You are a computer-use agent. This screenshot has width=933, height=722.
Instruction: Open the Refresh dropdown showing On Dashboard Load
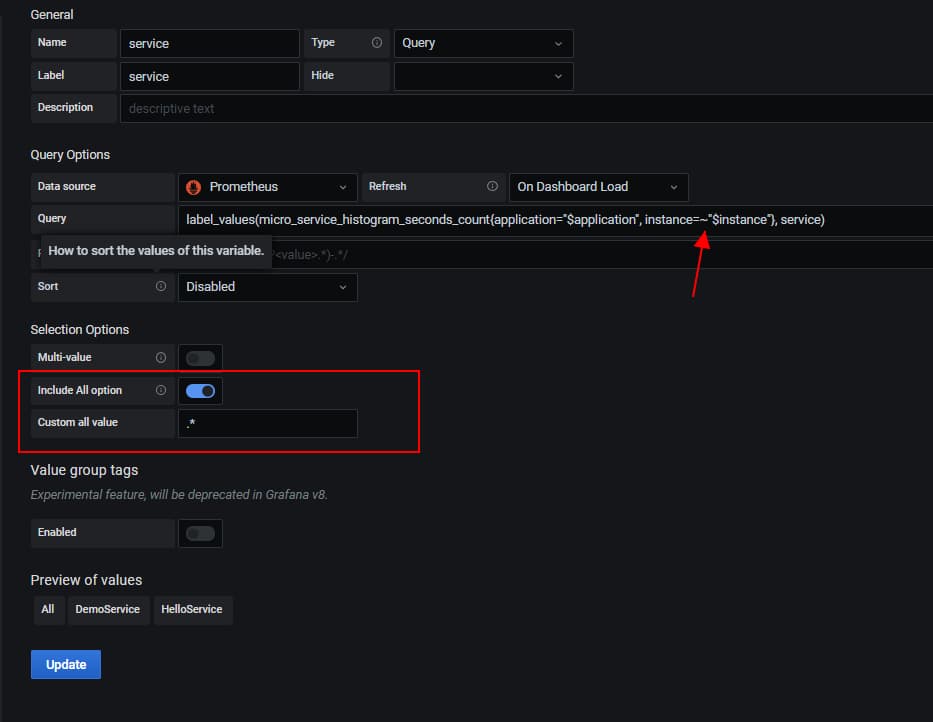(597, 187)
